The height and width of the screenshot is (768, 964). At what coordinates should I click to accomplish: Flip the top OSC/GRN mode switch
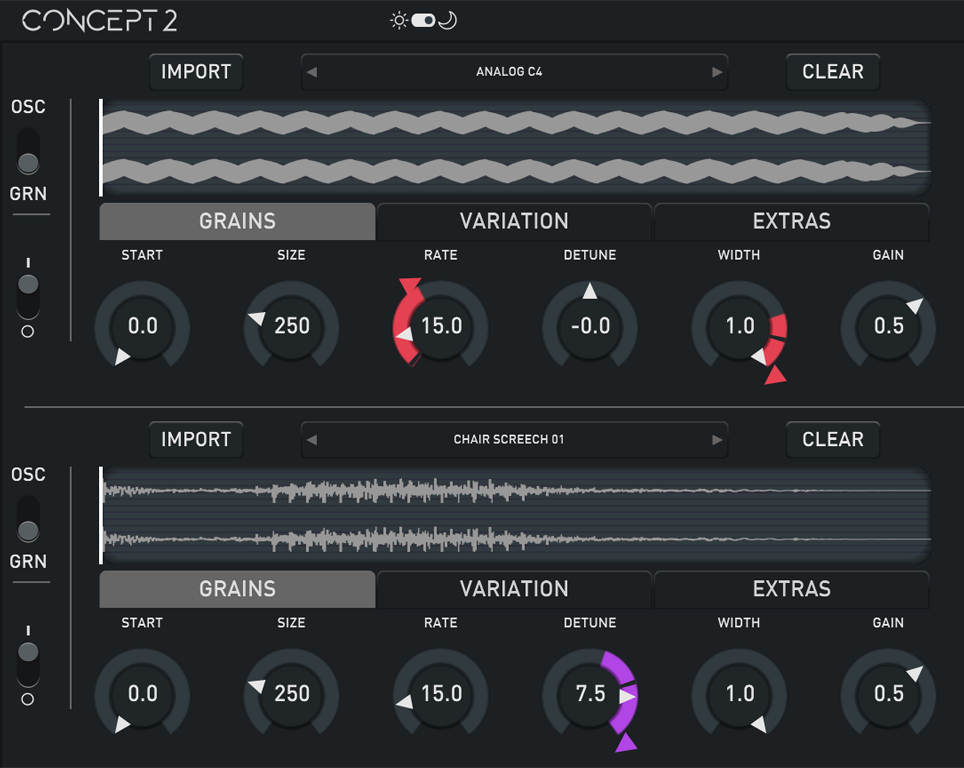coord(28,151)
